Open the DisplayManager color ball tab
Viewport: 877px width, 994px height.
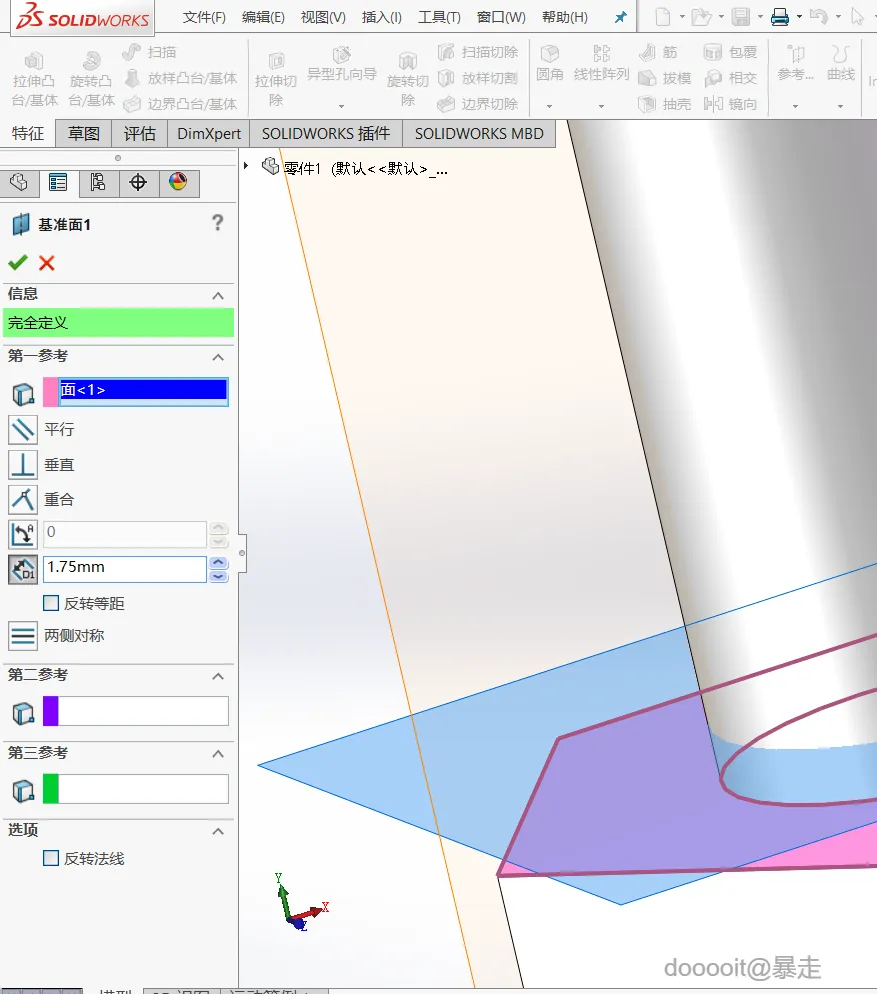(x=178, y=183)
